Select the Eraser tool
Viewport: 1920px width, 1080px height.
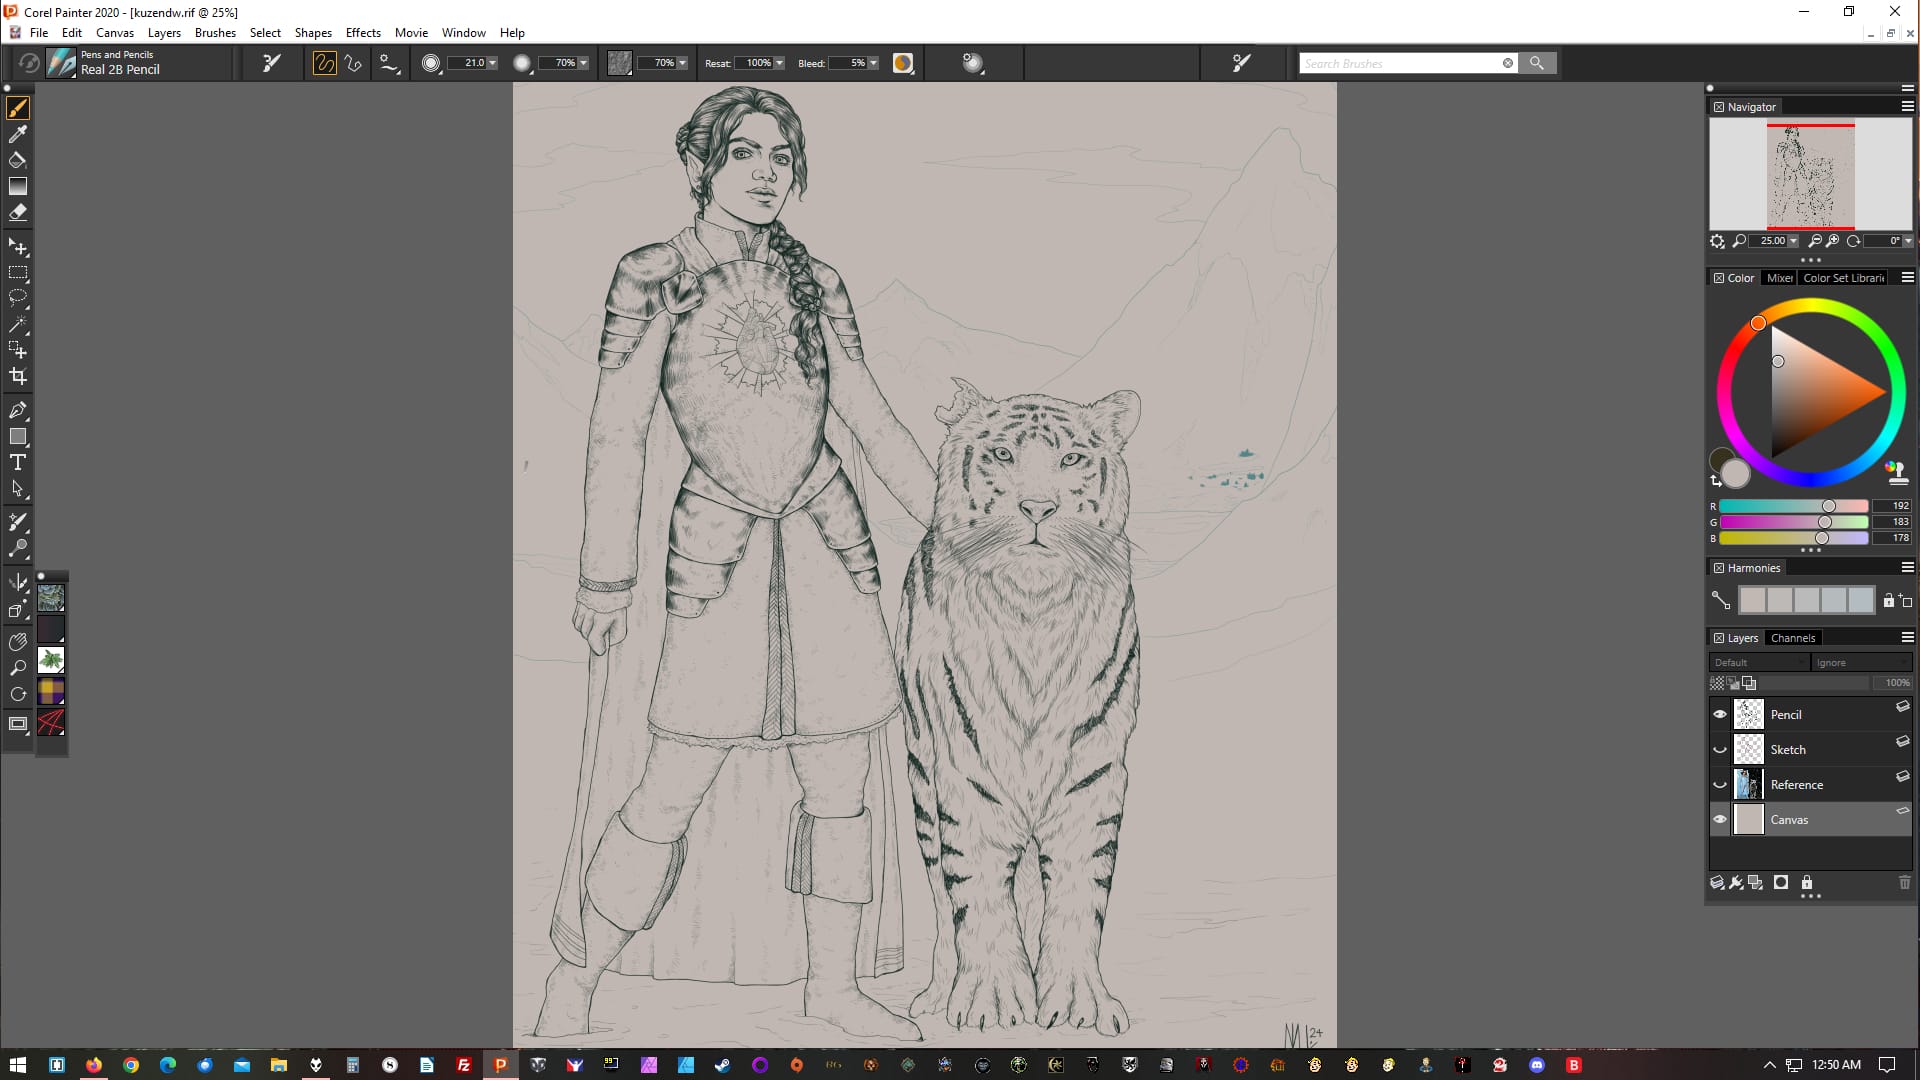pyautogui.click(x=17, y=212)
